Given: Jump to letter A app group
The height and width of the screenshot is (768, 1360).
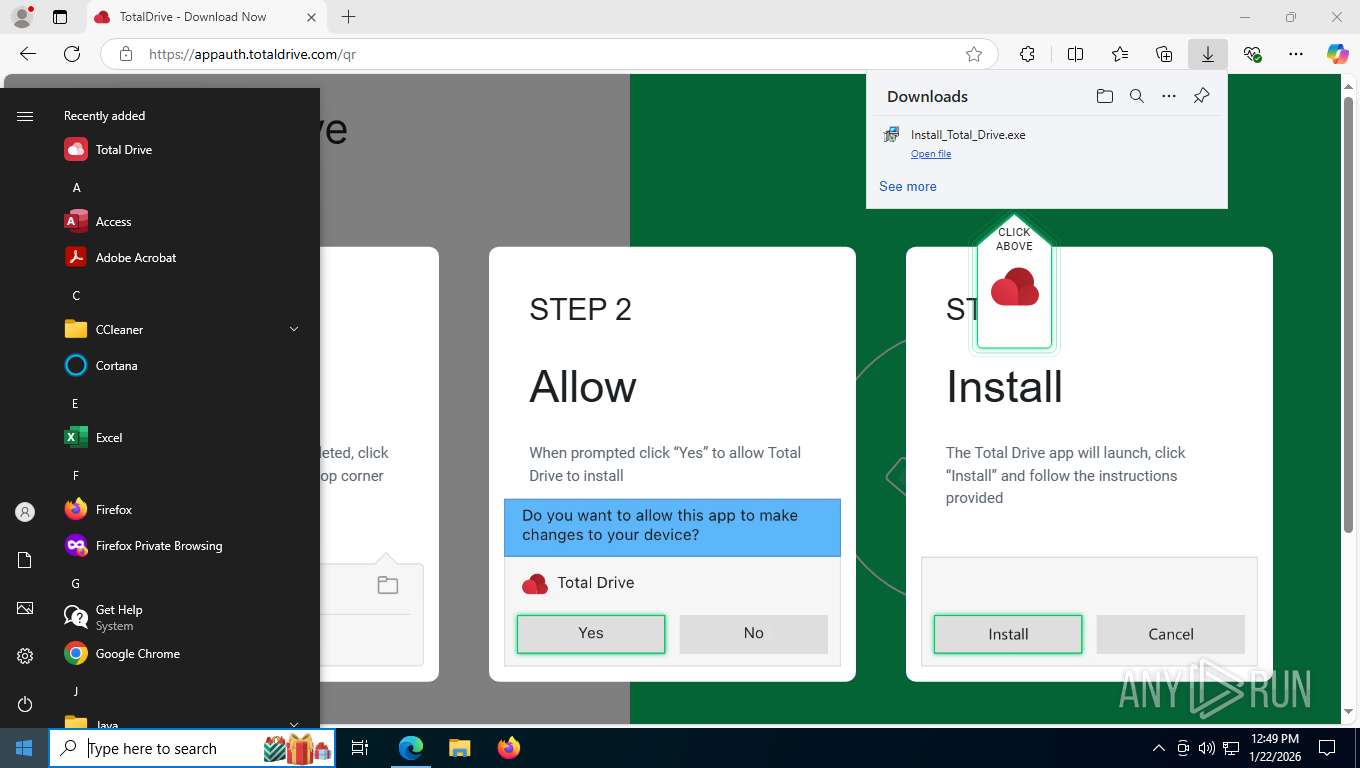Looking at the screenshot, I should pos(76,188).
